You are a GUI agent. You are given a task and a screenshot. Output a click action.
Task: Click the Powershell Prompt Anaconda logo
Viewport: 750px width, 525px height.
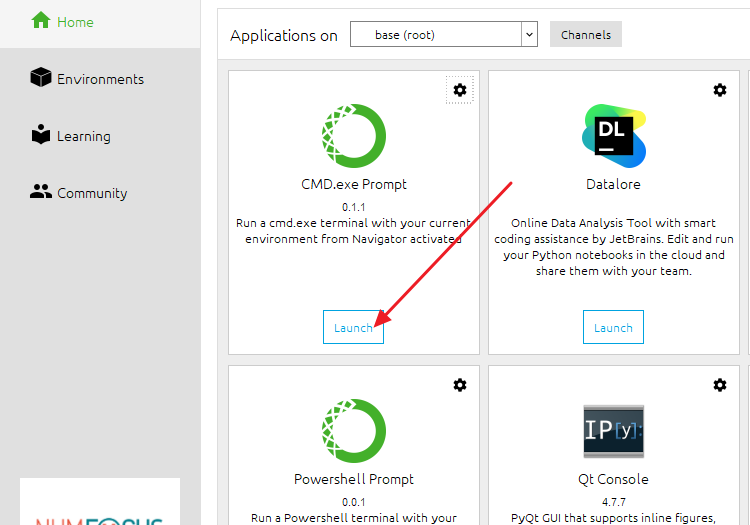(354, 431)
